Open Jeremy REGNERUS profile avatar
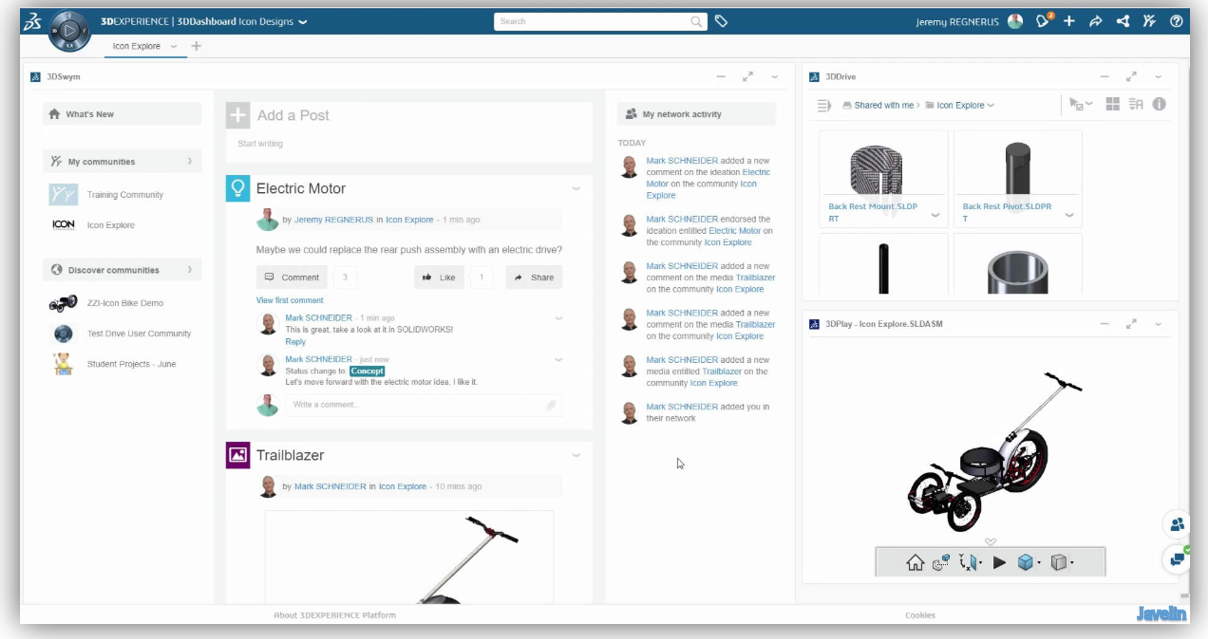The width and height of the screenshot is (1208, 639). click(x=1015, y=21)
